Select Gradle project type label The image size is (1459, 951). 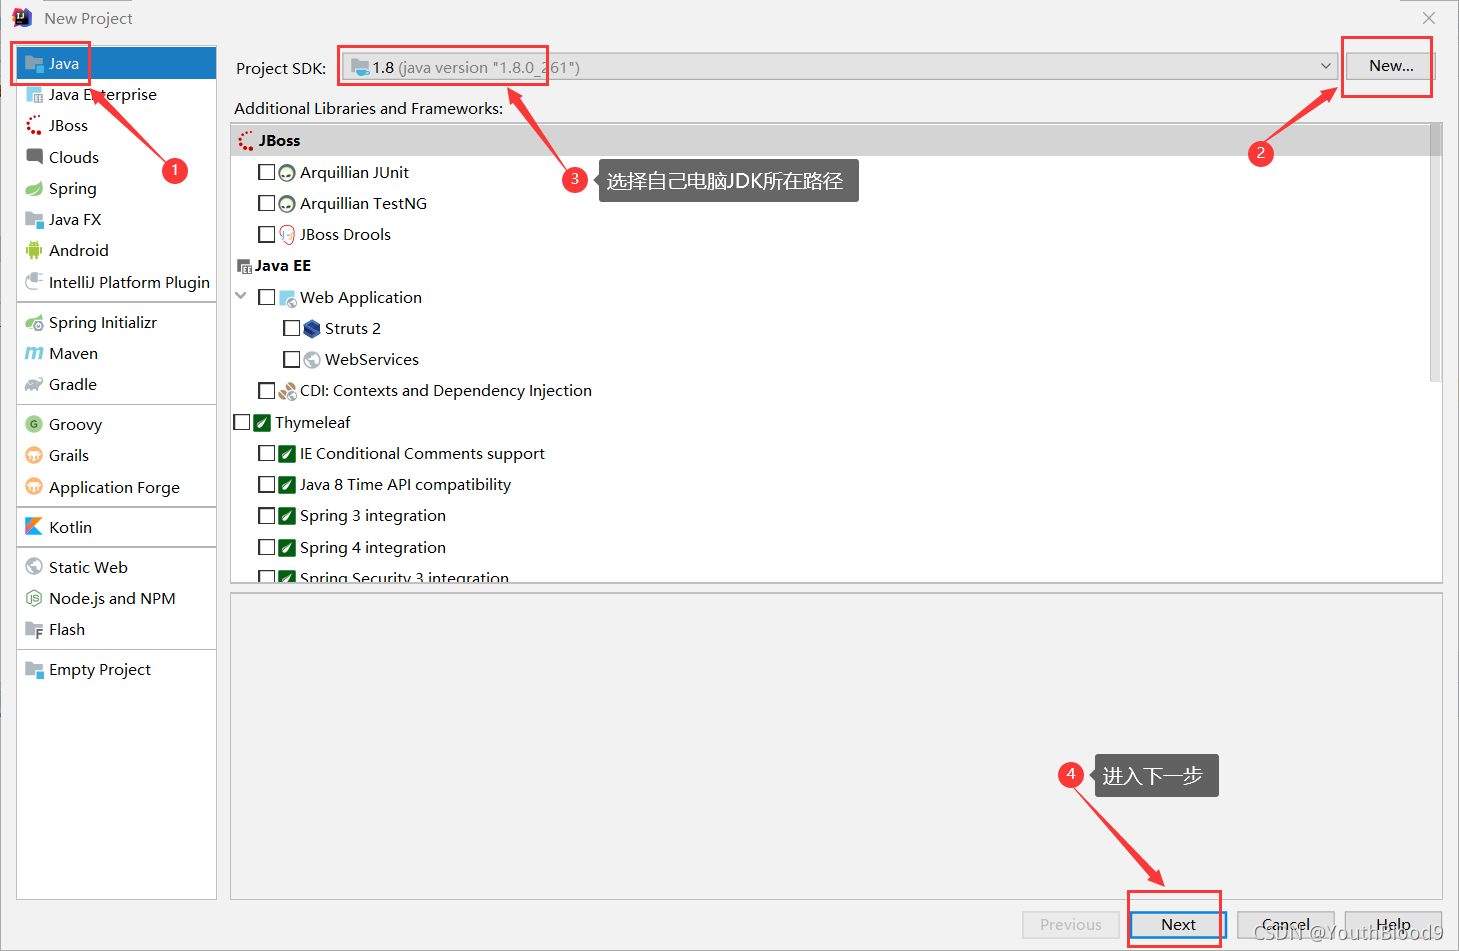pyautogui.click(x=73, y=385)
